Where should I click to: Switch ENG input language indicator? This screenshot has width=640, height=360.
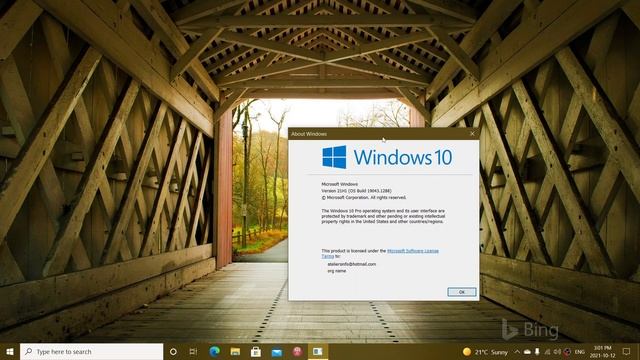click(x=580, y=352)
